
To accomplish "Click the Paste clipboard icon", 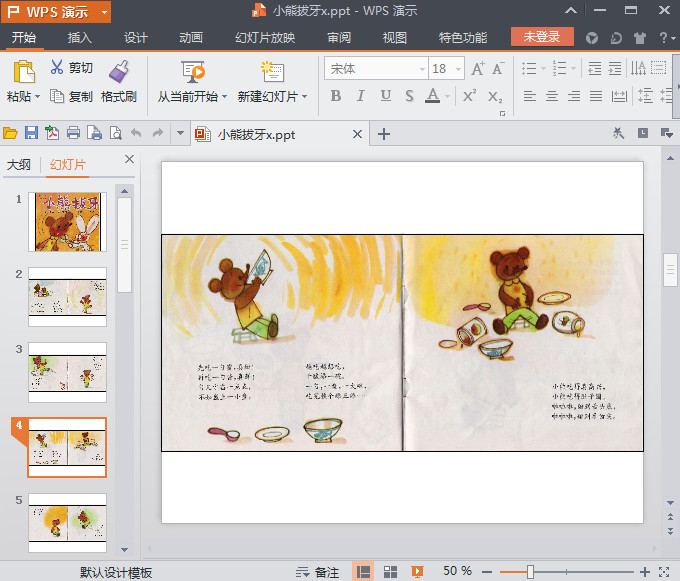I will tap(24, 72).
